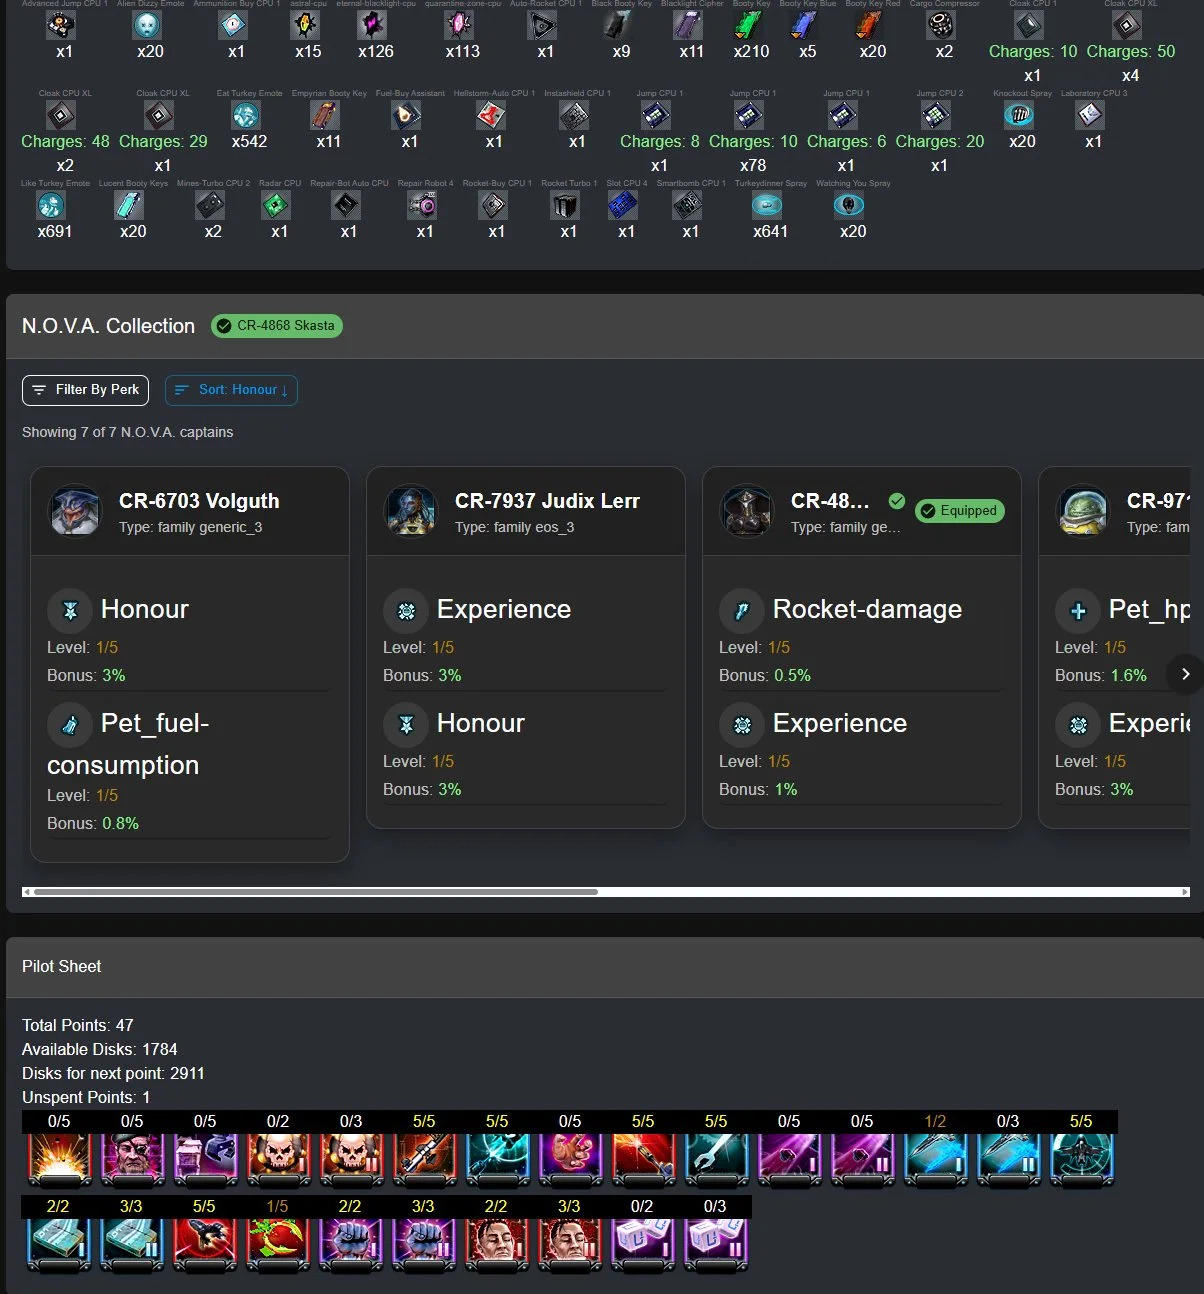Click the Pet_hp perk plus icon

click(x=1078, y=610)
